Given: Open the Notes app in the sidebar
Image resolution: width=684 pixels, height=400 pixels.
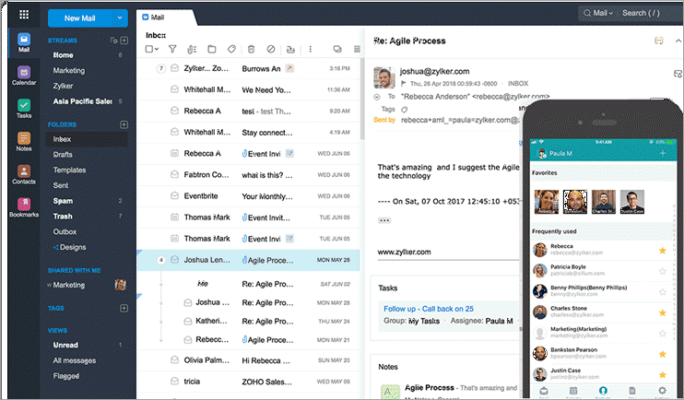Looking at the screenshot, I should click(x=24, y=142).
